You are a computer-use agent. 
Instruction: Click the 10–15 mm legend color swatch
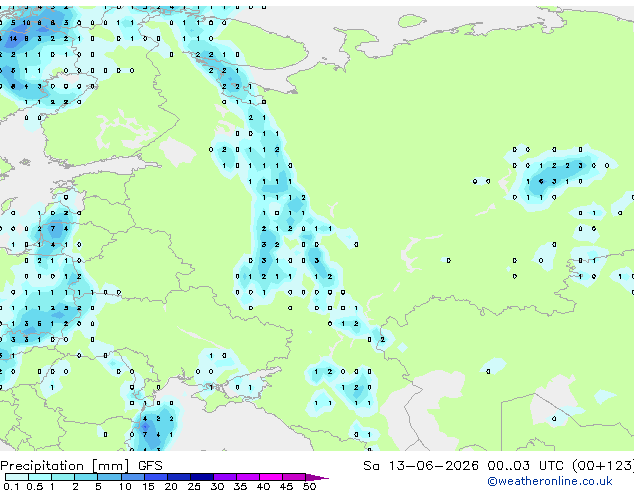pos(133,477)
